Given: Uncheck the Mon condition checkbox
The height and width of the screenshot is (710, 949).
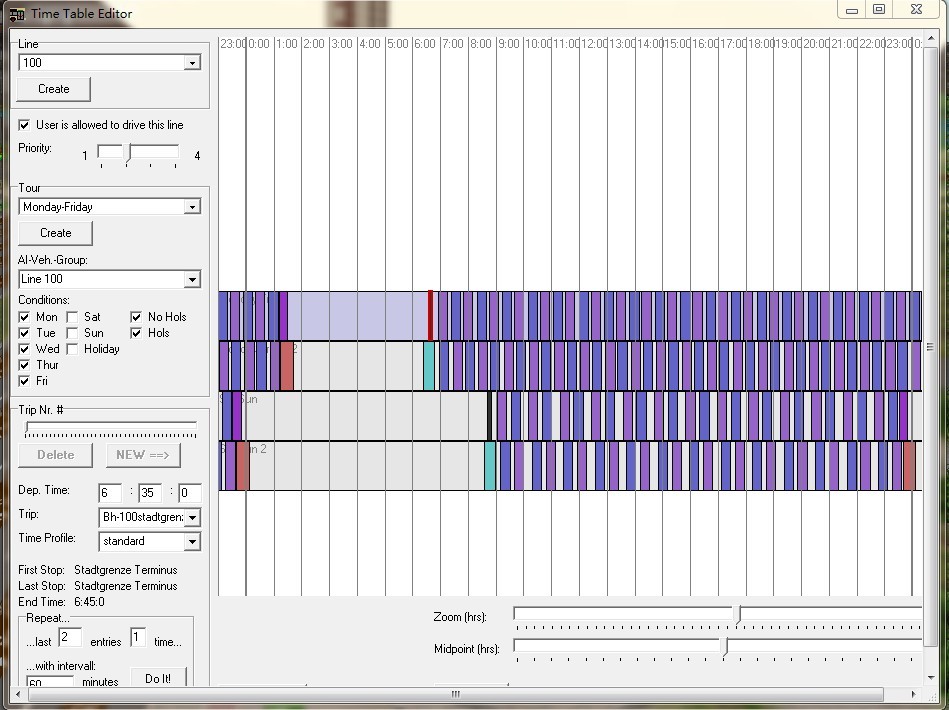Looking at the screenshot, I should click(x=25, y=317).
